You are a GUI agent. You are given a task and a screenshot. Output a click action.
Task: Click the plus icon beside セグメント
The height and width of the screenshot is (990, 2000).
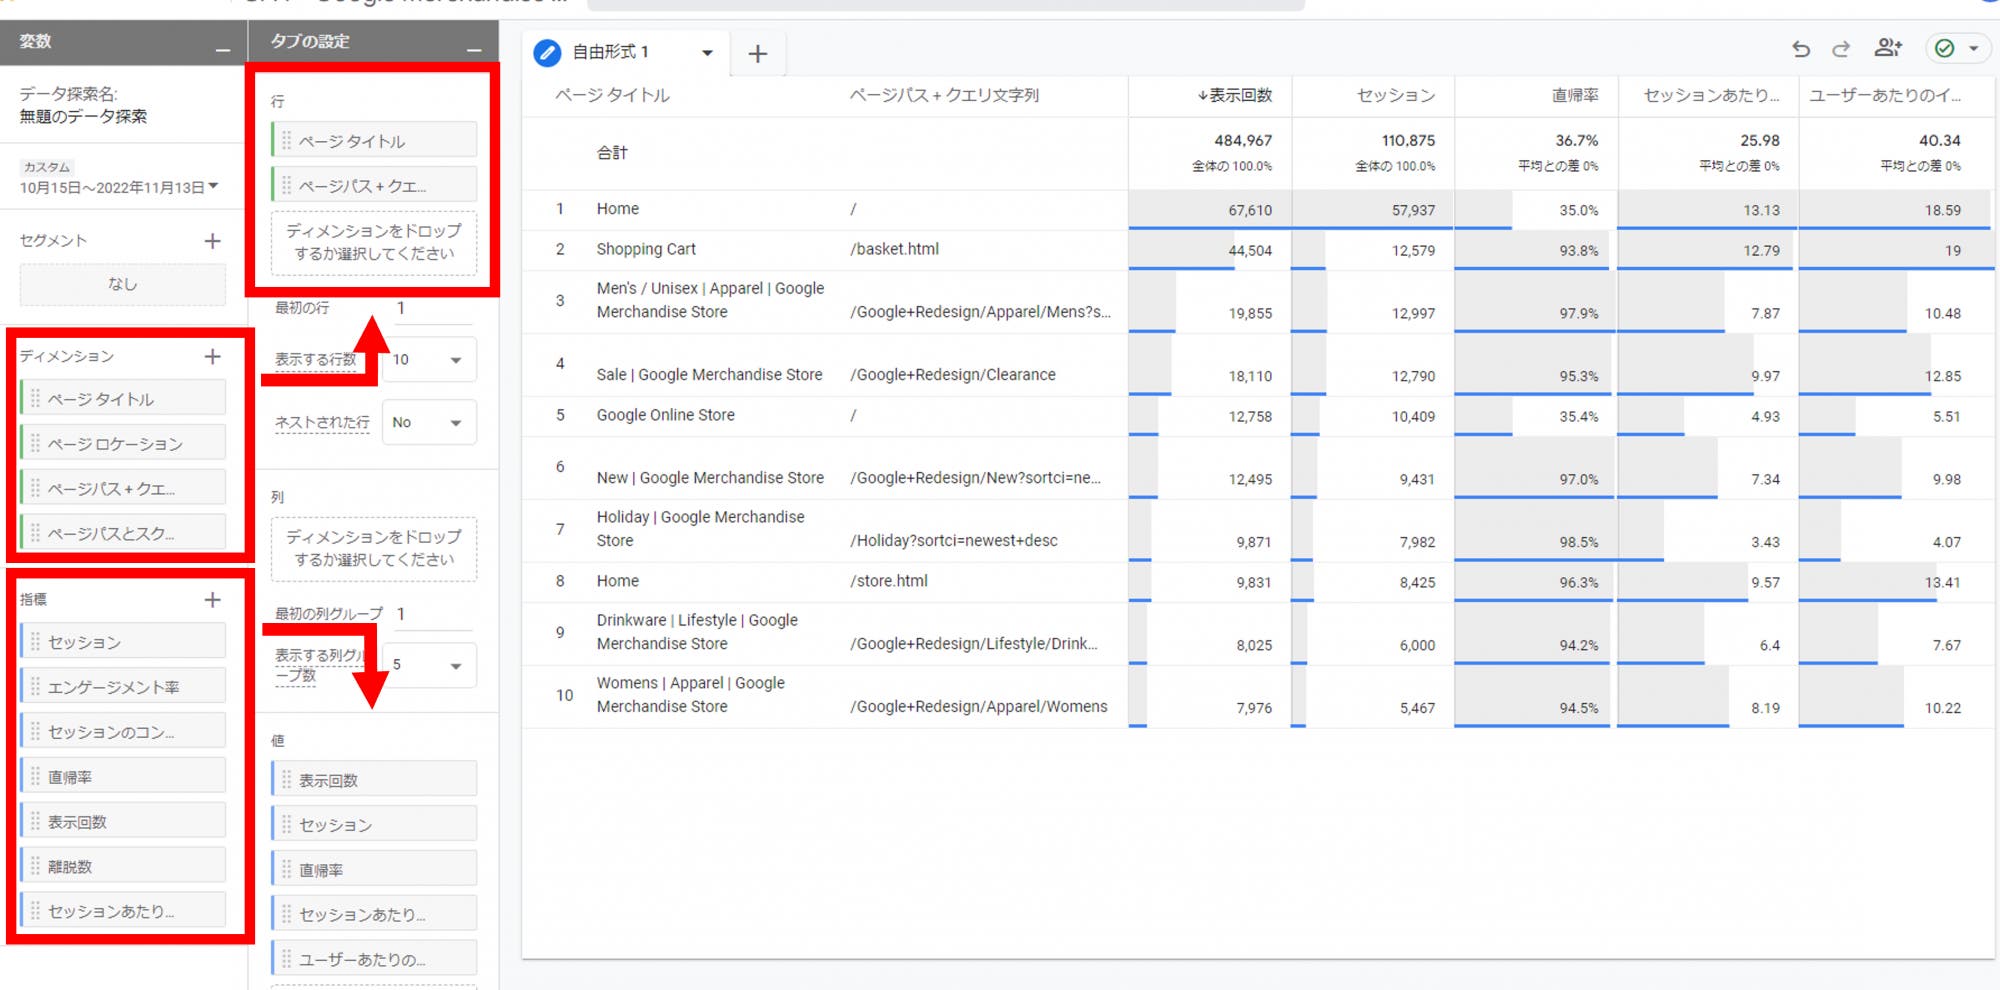tap(212, 240)
